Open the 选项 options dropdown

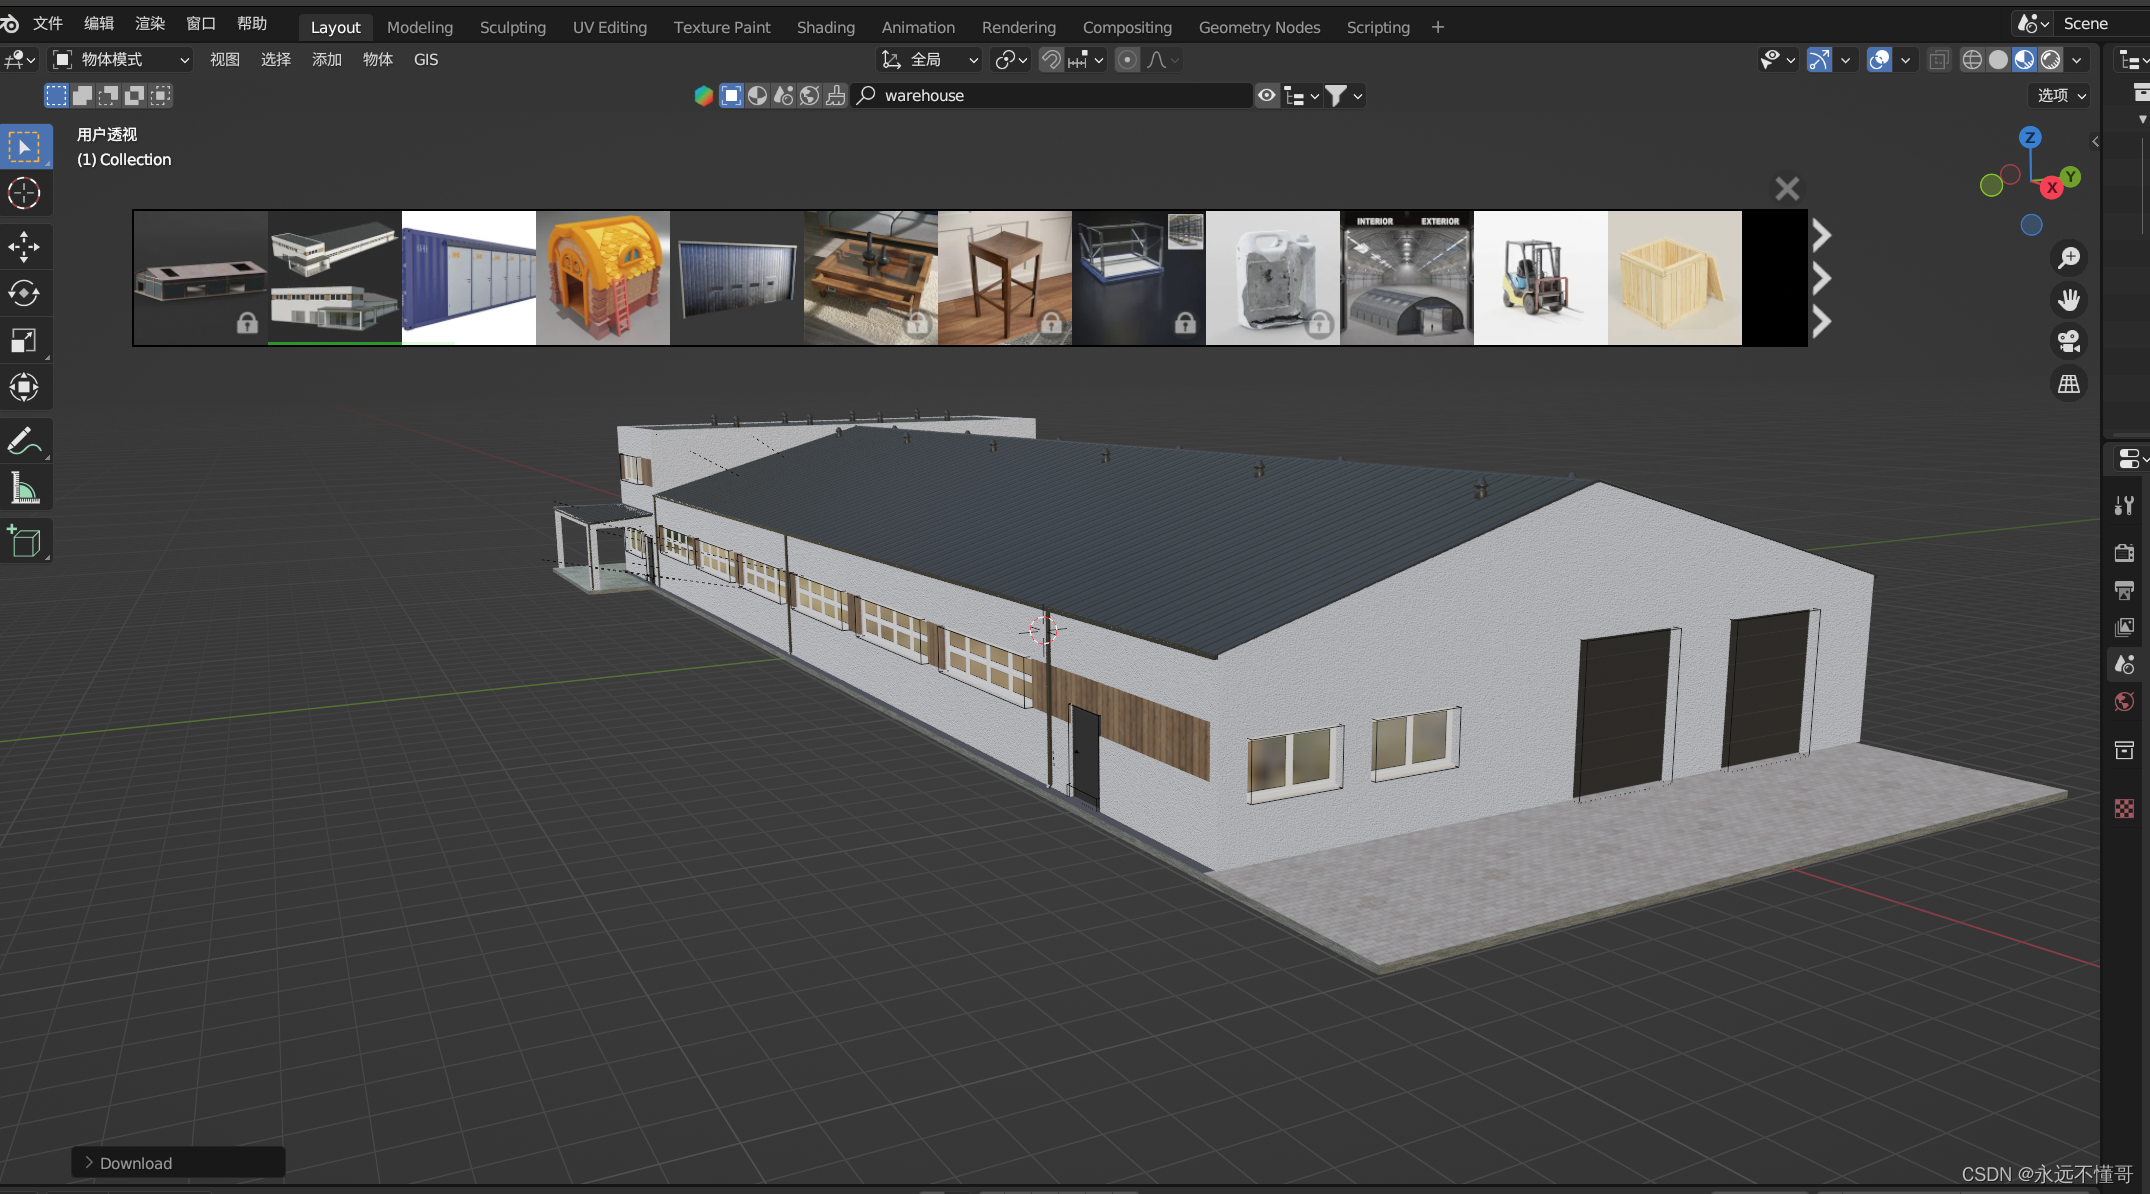coord(2062,95)
